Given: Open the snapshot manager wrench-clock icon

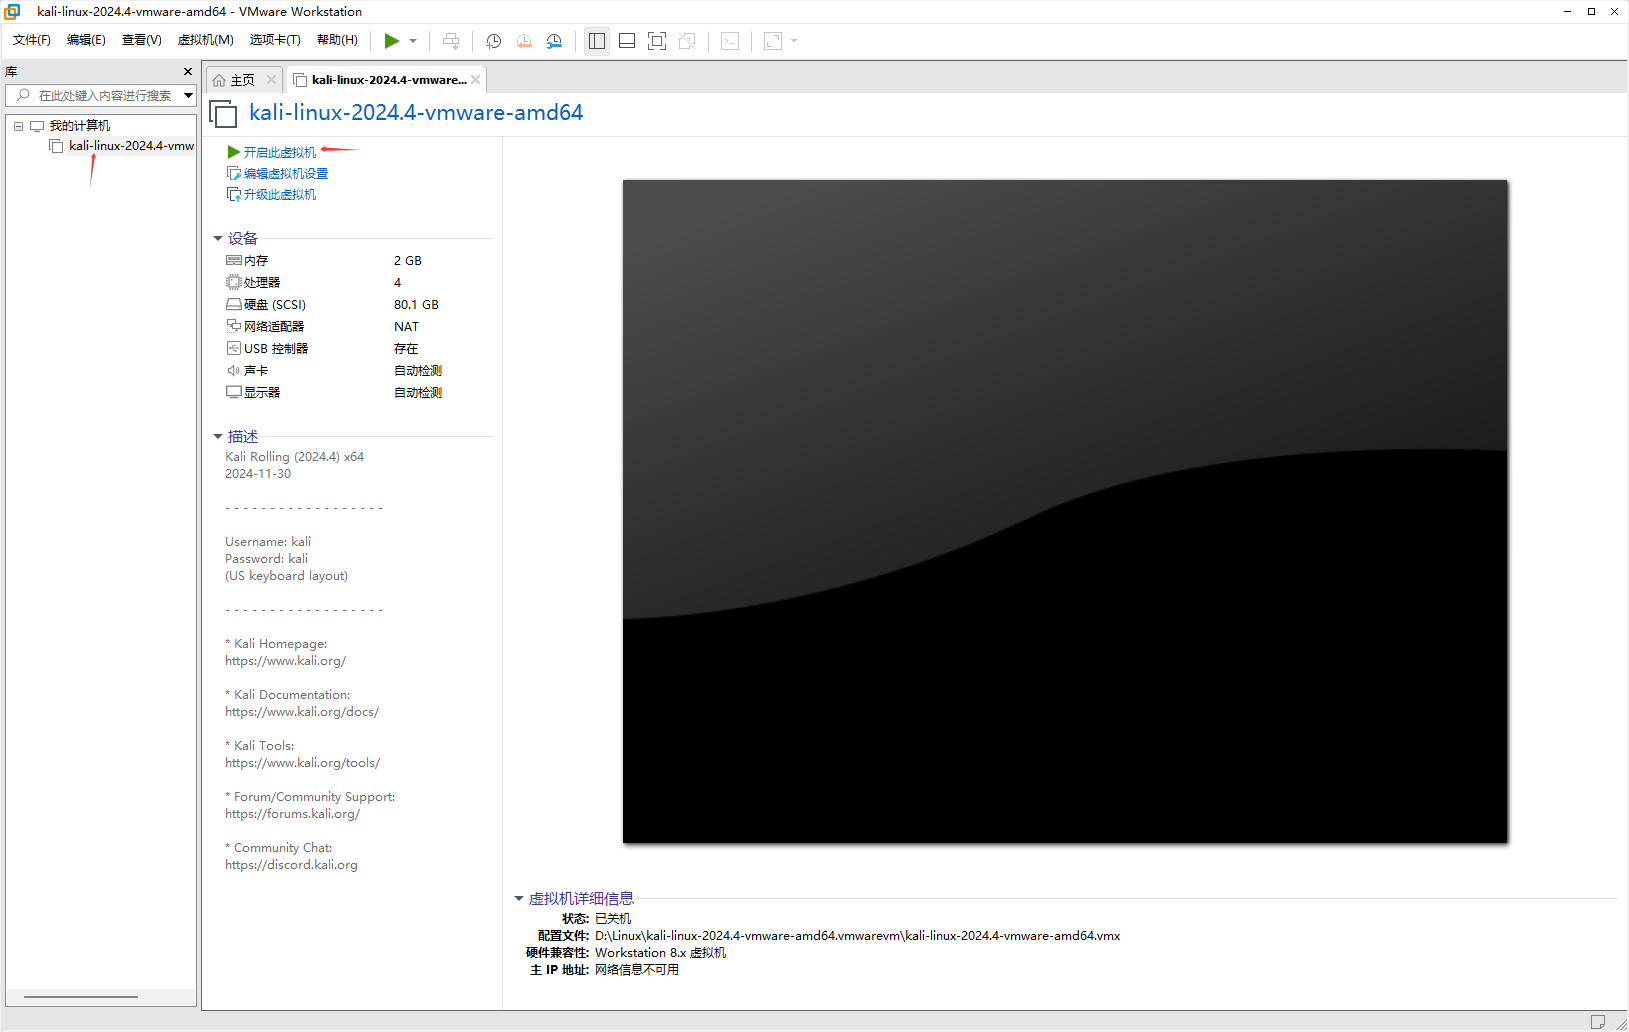Looking at the screenshot, I should (x=554, y=41).
